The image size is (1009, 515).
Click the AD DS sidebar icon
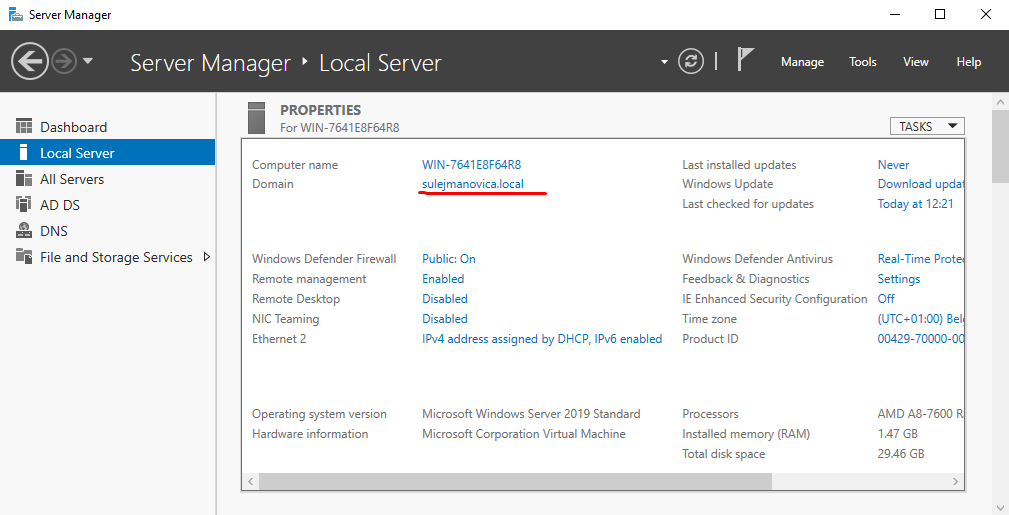(x=23, y=204)
